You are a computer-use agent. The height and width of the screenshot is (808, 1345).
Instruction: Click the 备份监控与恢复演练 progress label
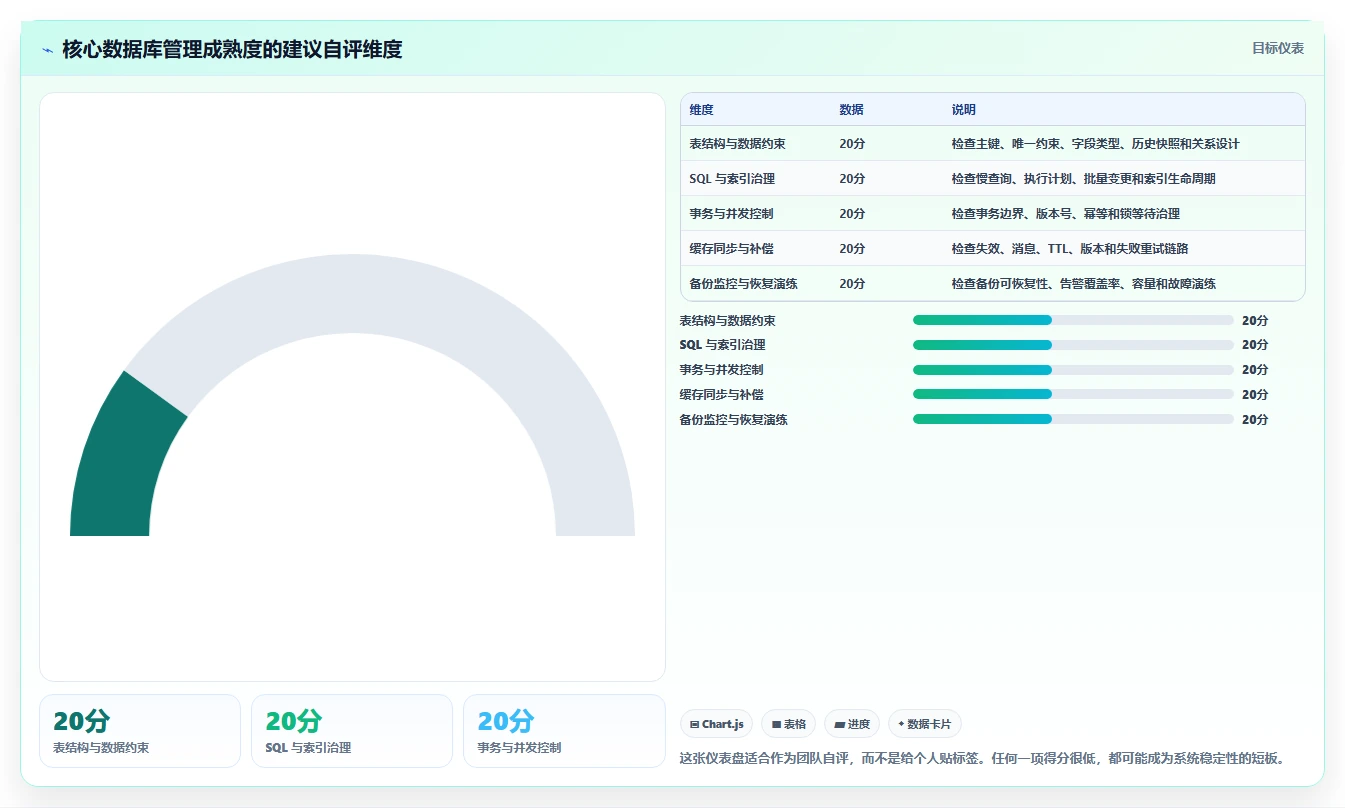point(733,420)
